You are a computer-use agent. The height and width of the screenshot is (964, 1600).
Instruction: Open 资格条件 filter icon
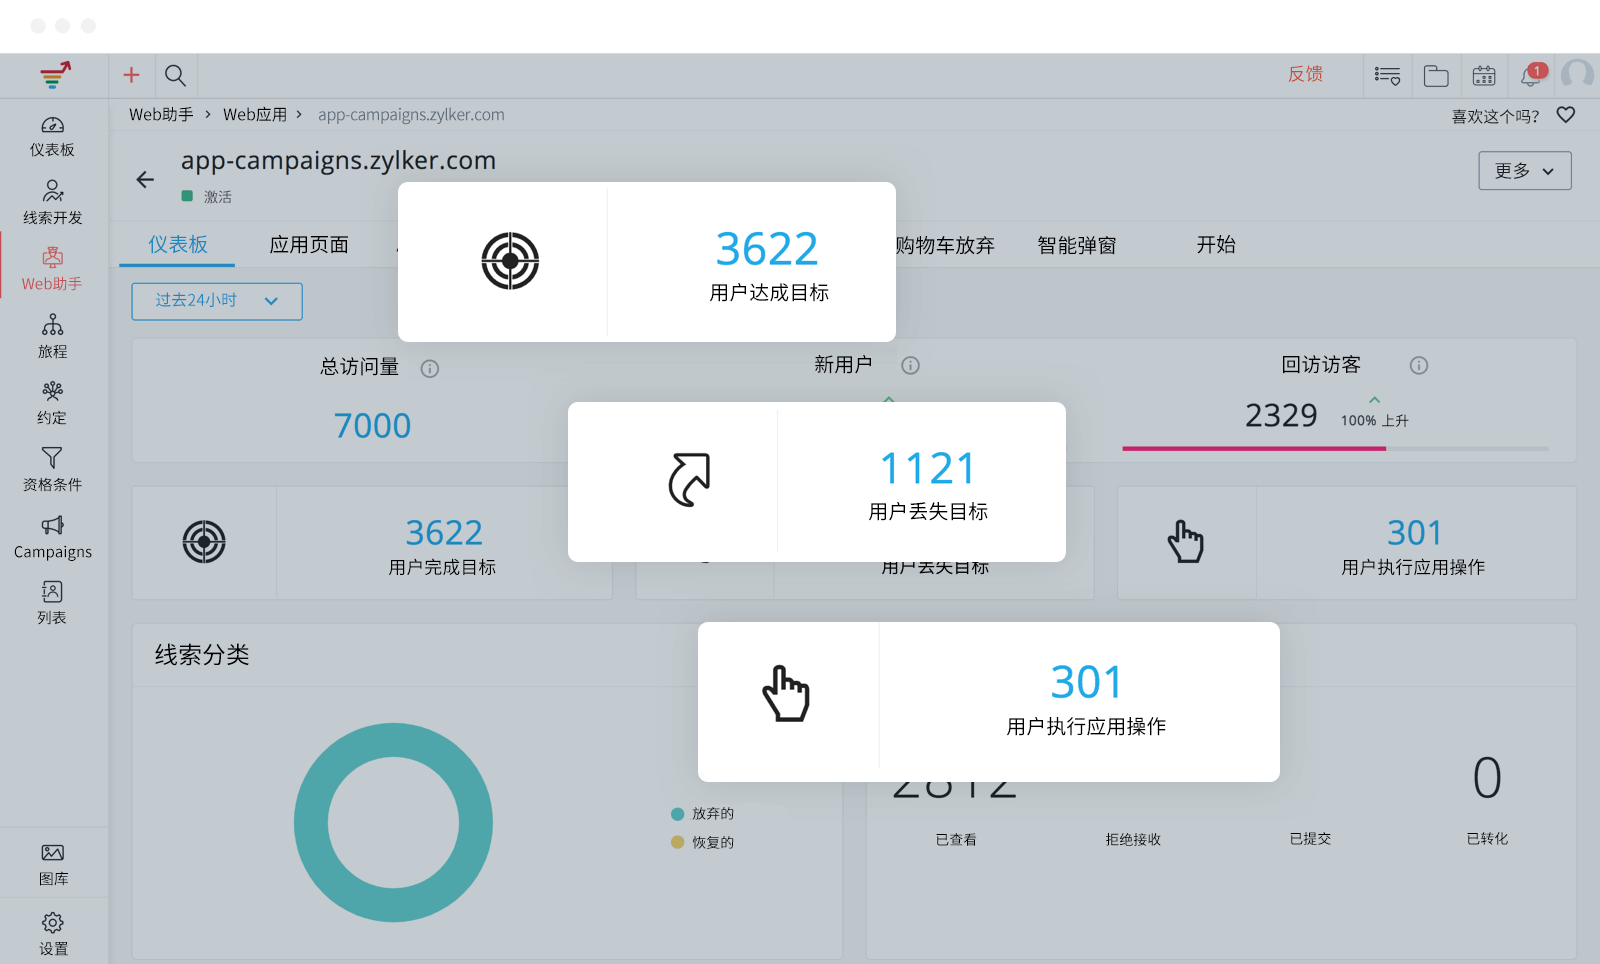click(x=52, y=467)
